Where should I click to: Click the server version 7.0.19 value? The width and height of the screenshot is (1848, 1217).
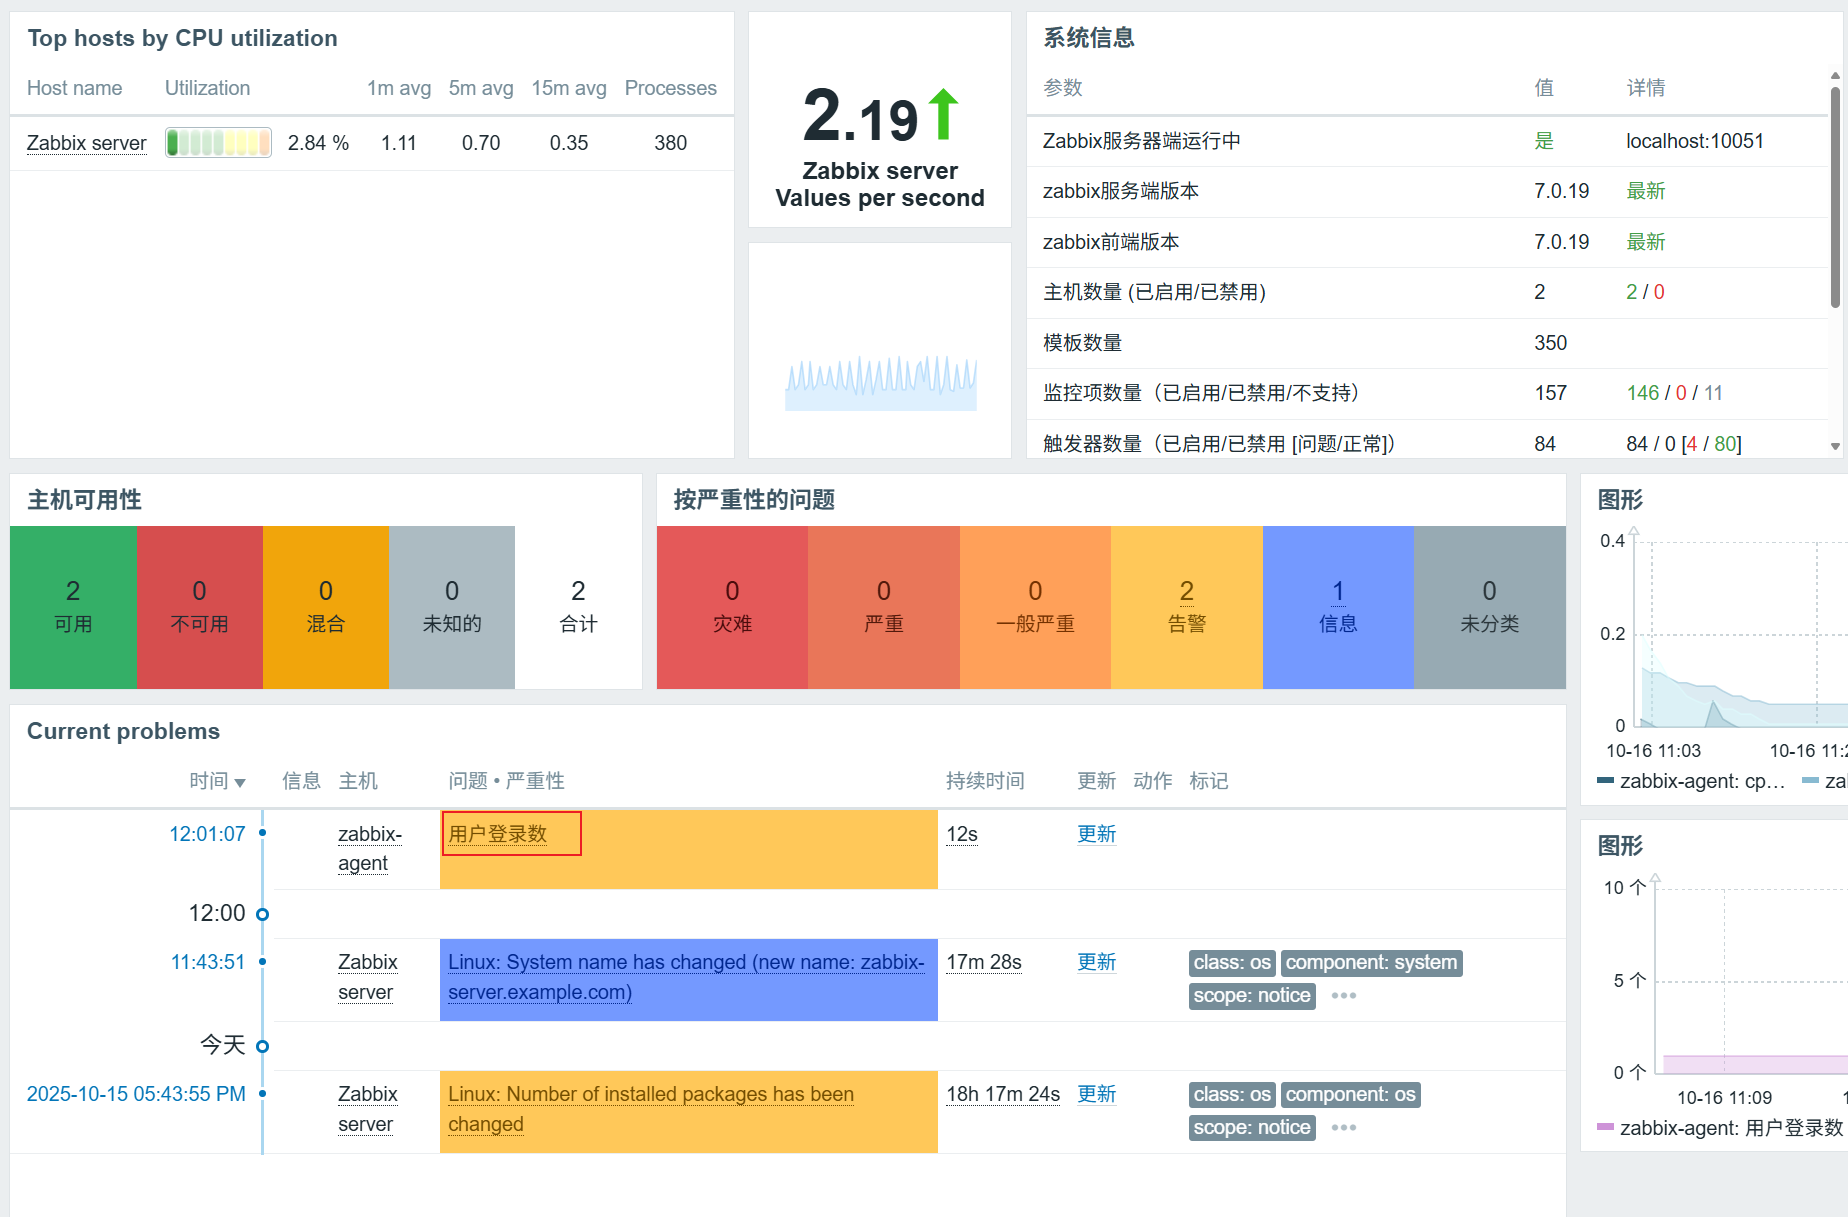[x=1561, y=191]
